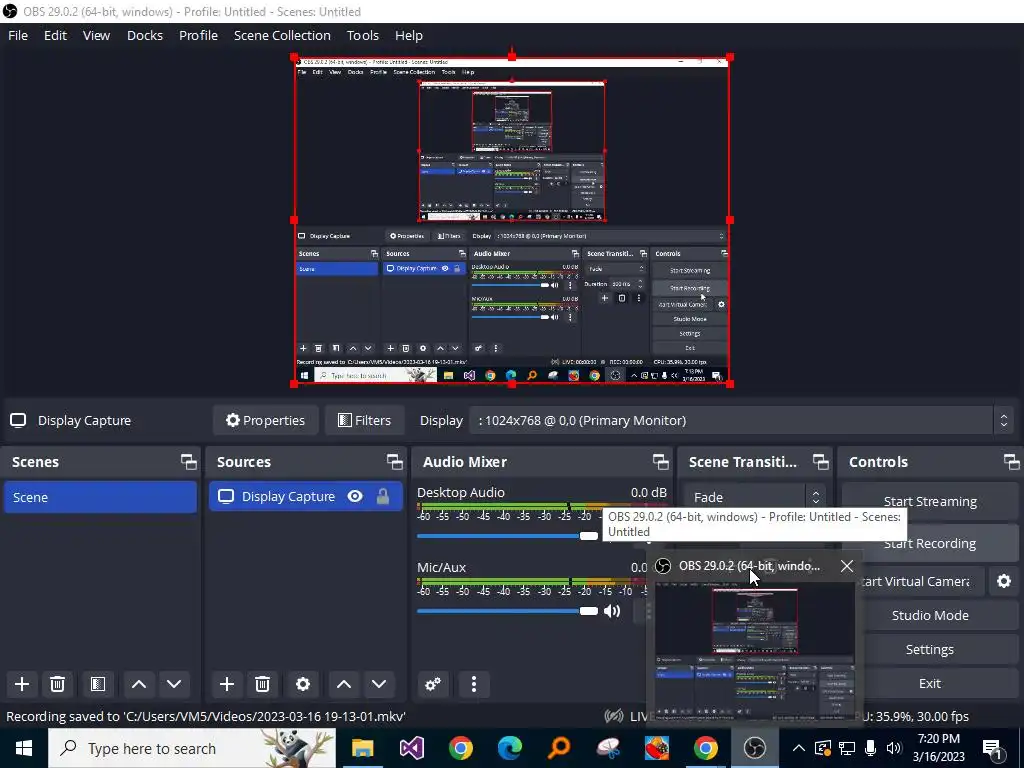The height and width of the screenshot is (768, 1024).
Task: Undock the Scene Transitions panel
Action: click(821, 462)
